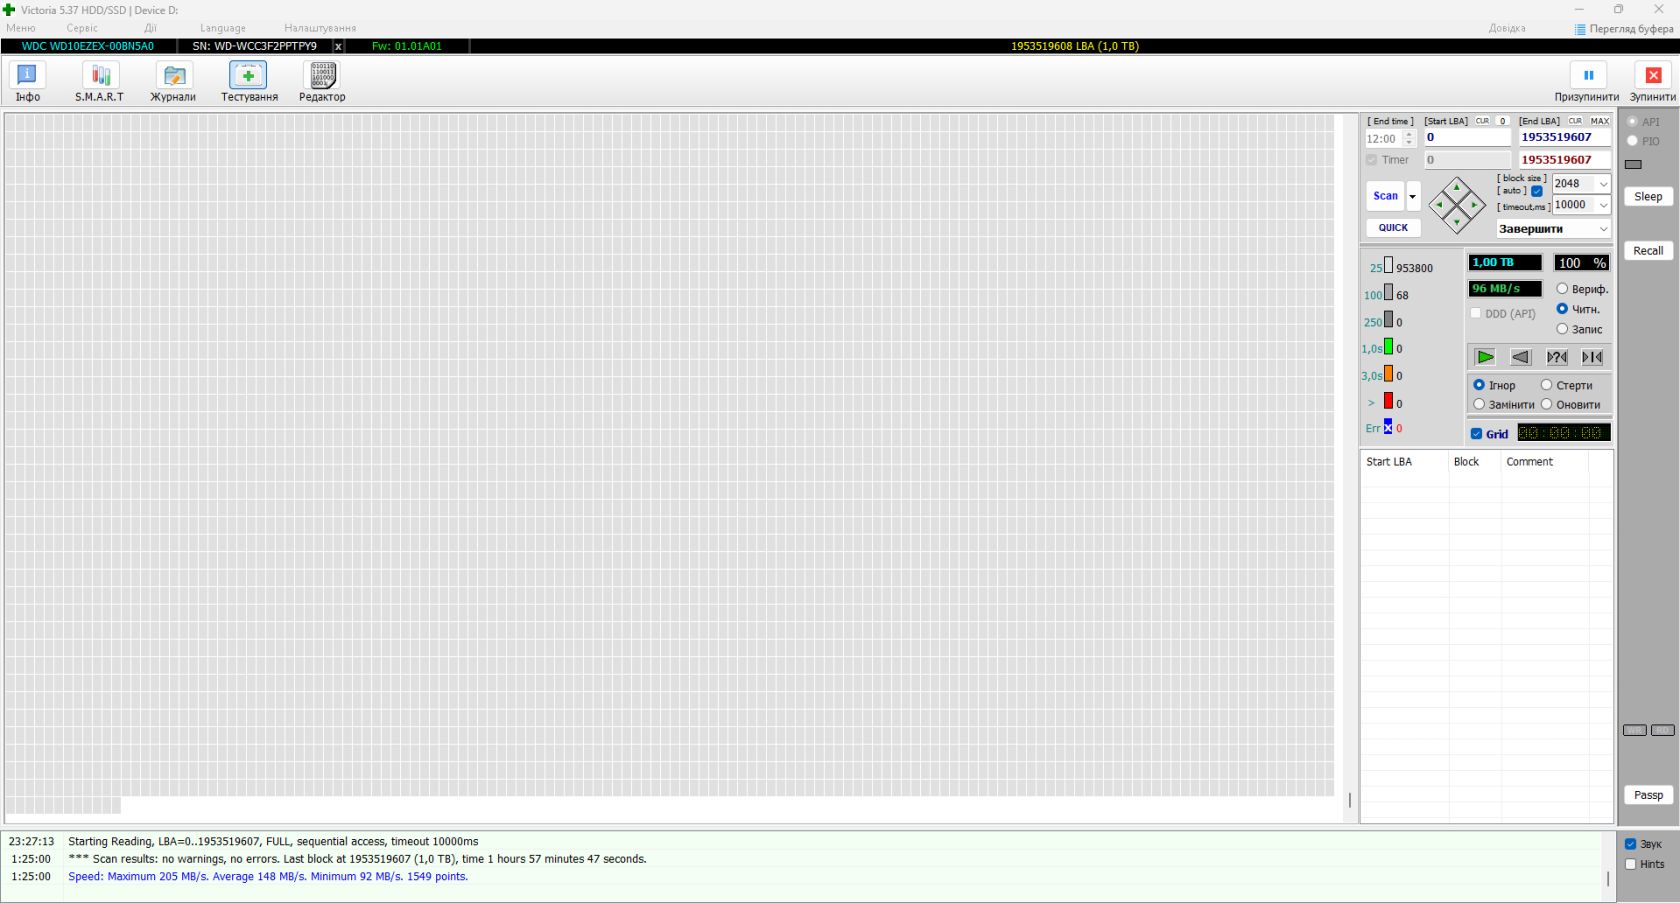
Task: Click the forward scan green play arrow
Action: click(x=1485, y=357)
